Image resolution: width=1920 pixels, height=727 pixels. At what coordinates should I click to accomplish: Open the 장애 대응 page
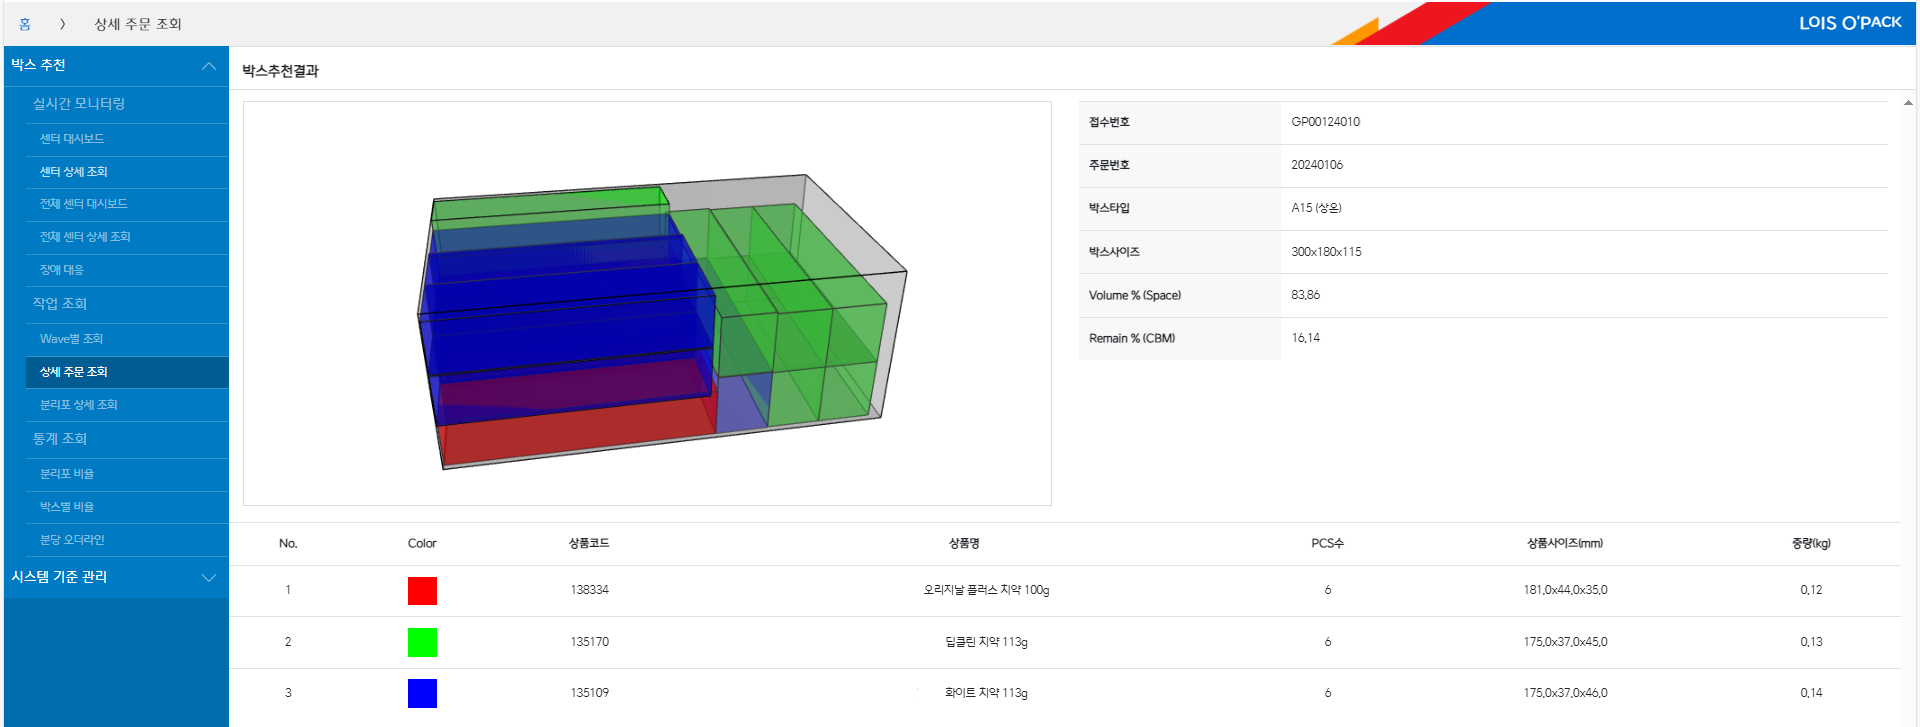coord(62,270)
